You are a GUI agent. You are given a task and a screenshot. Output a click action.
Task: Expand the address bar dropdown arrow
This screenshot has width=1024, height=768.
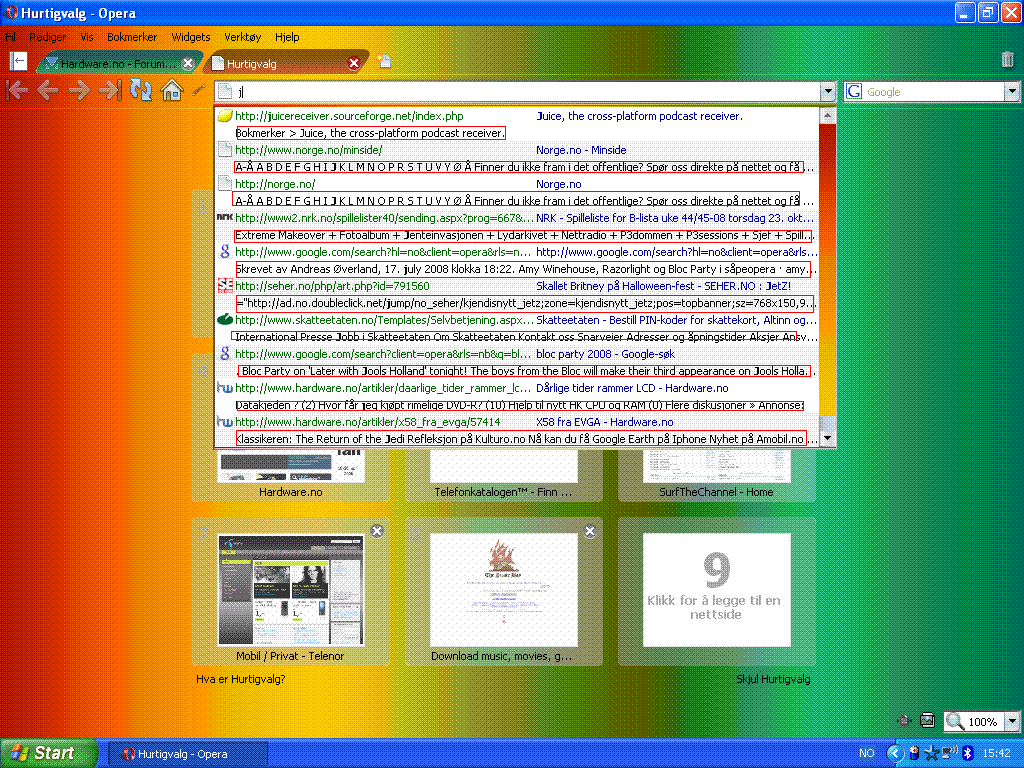827,91
